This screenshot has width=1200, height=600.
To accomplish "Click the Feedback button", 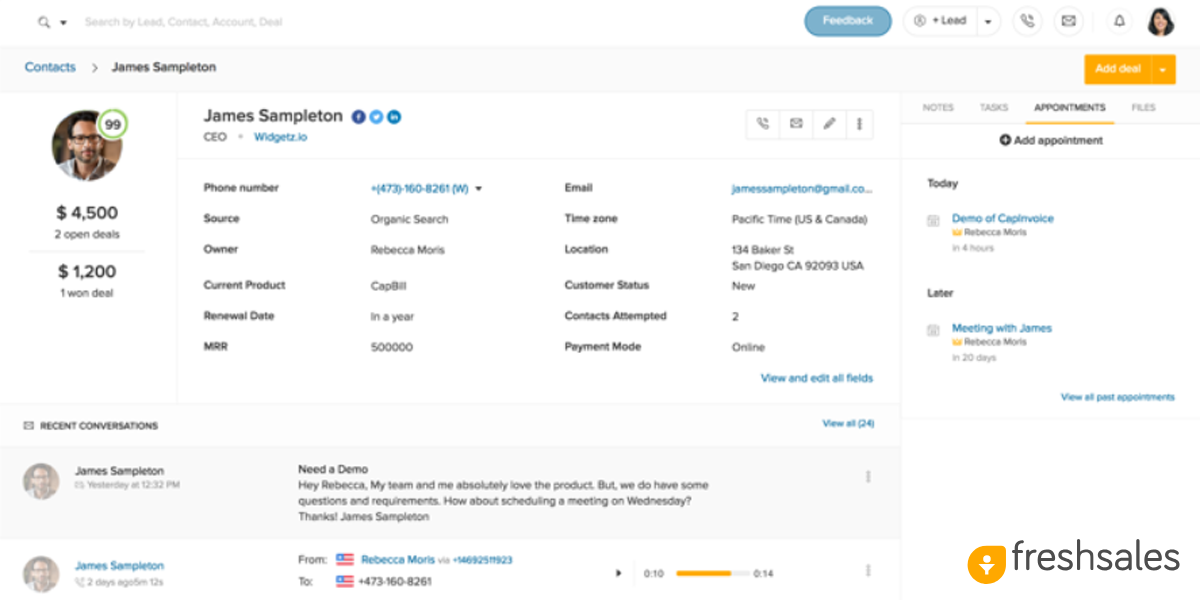I will [x=847, y=21].
